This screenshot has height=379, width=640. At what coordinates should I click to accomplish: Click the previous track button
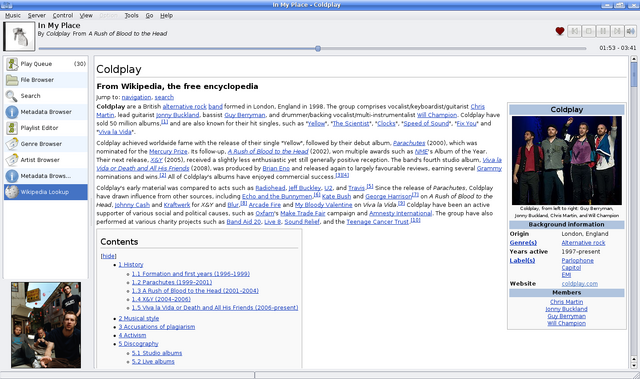tap(574, 31)
